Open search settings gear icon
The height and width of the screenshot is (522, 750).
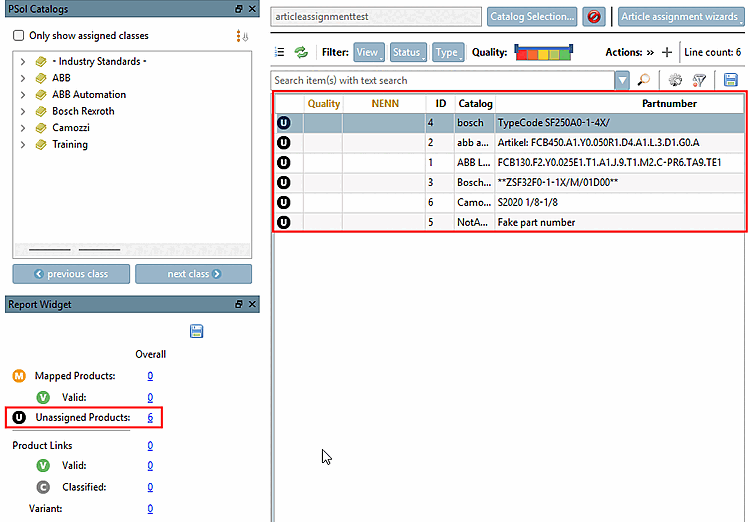click(x=675, y=80)
